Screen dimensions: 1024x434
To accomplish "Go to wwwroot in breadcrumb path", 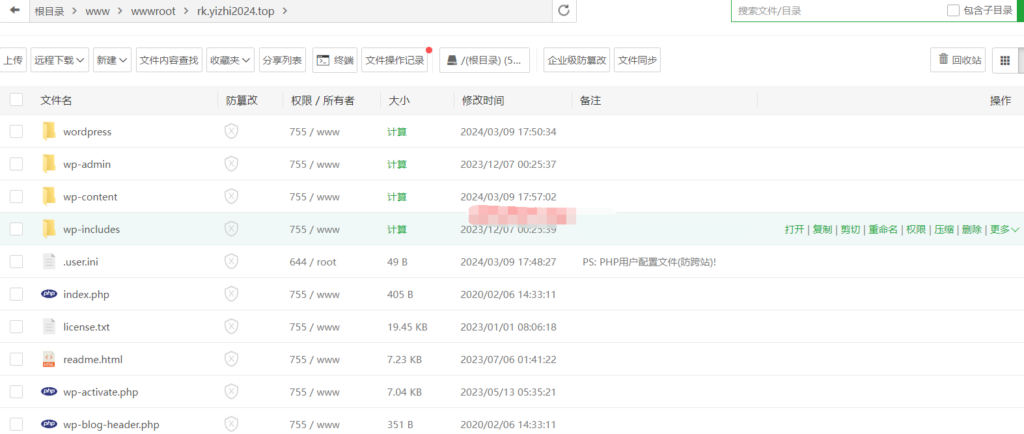I will 153,11.
